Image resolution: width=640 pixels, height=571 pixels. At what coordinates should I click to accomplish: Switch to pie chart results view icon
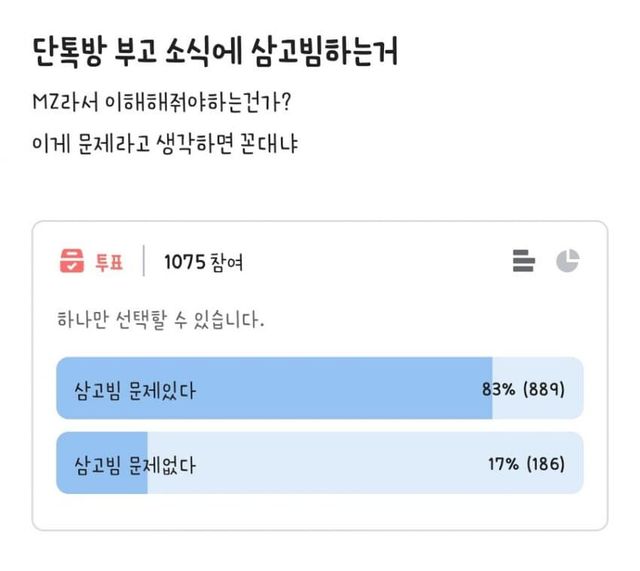568,261
